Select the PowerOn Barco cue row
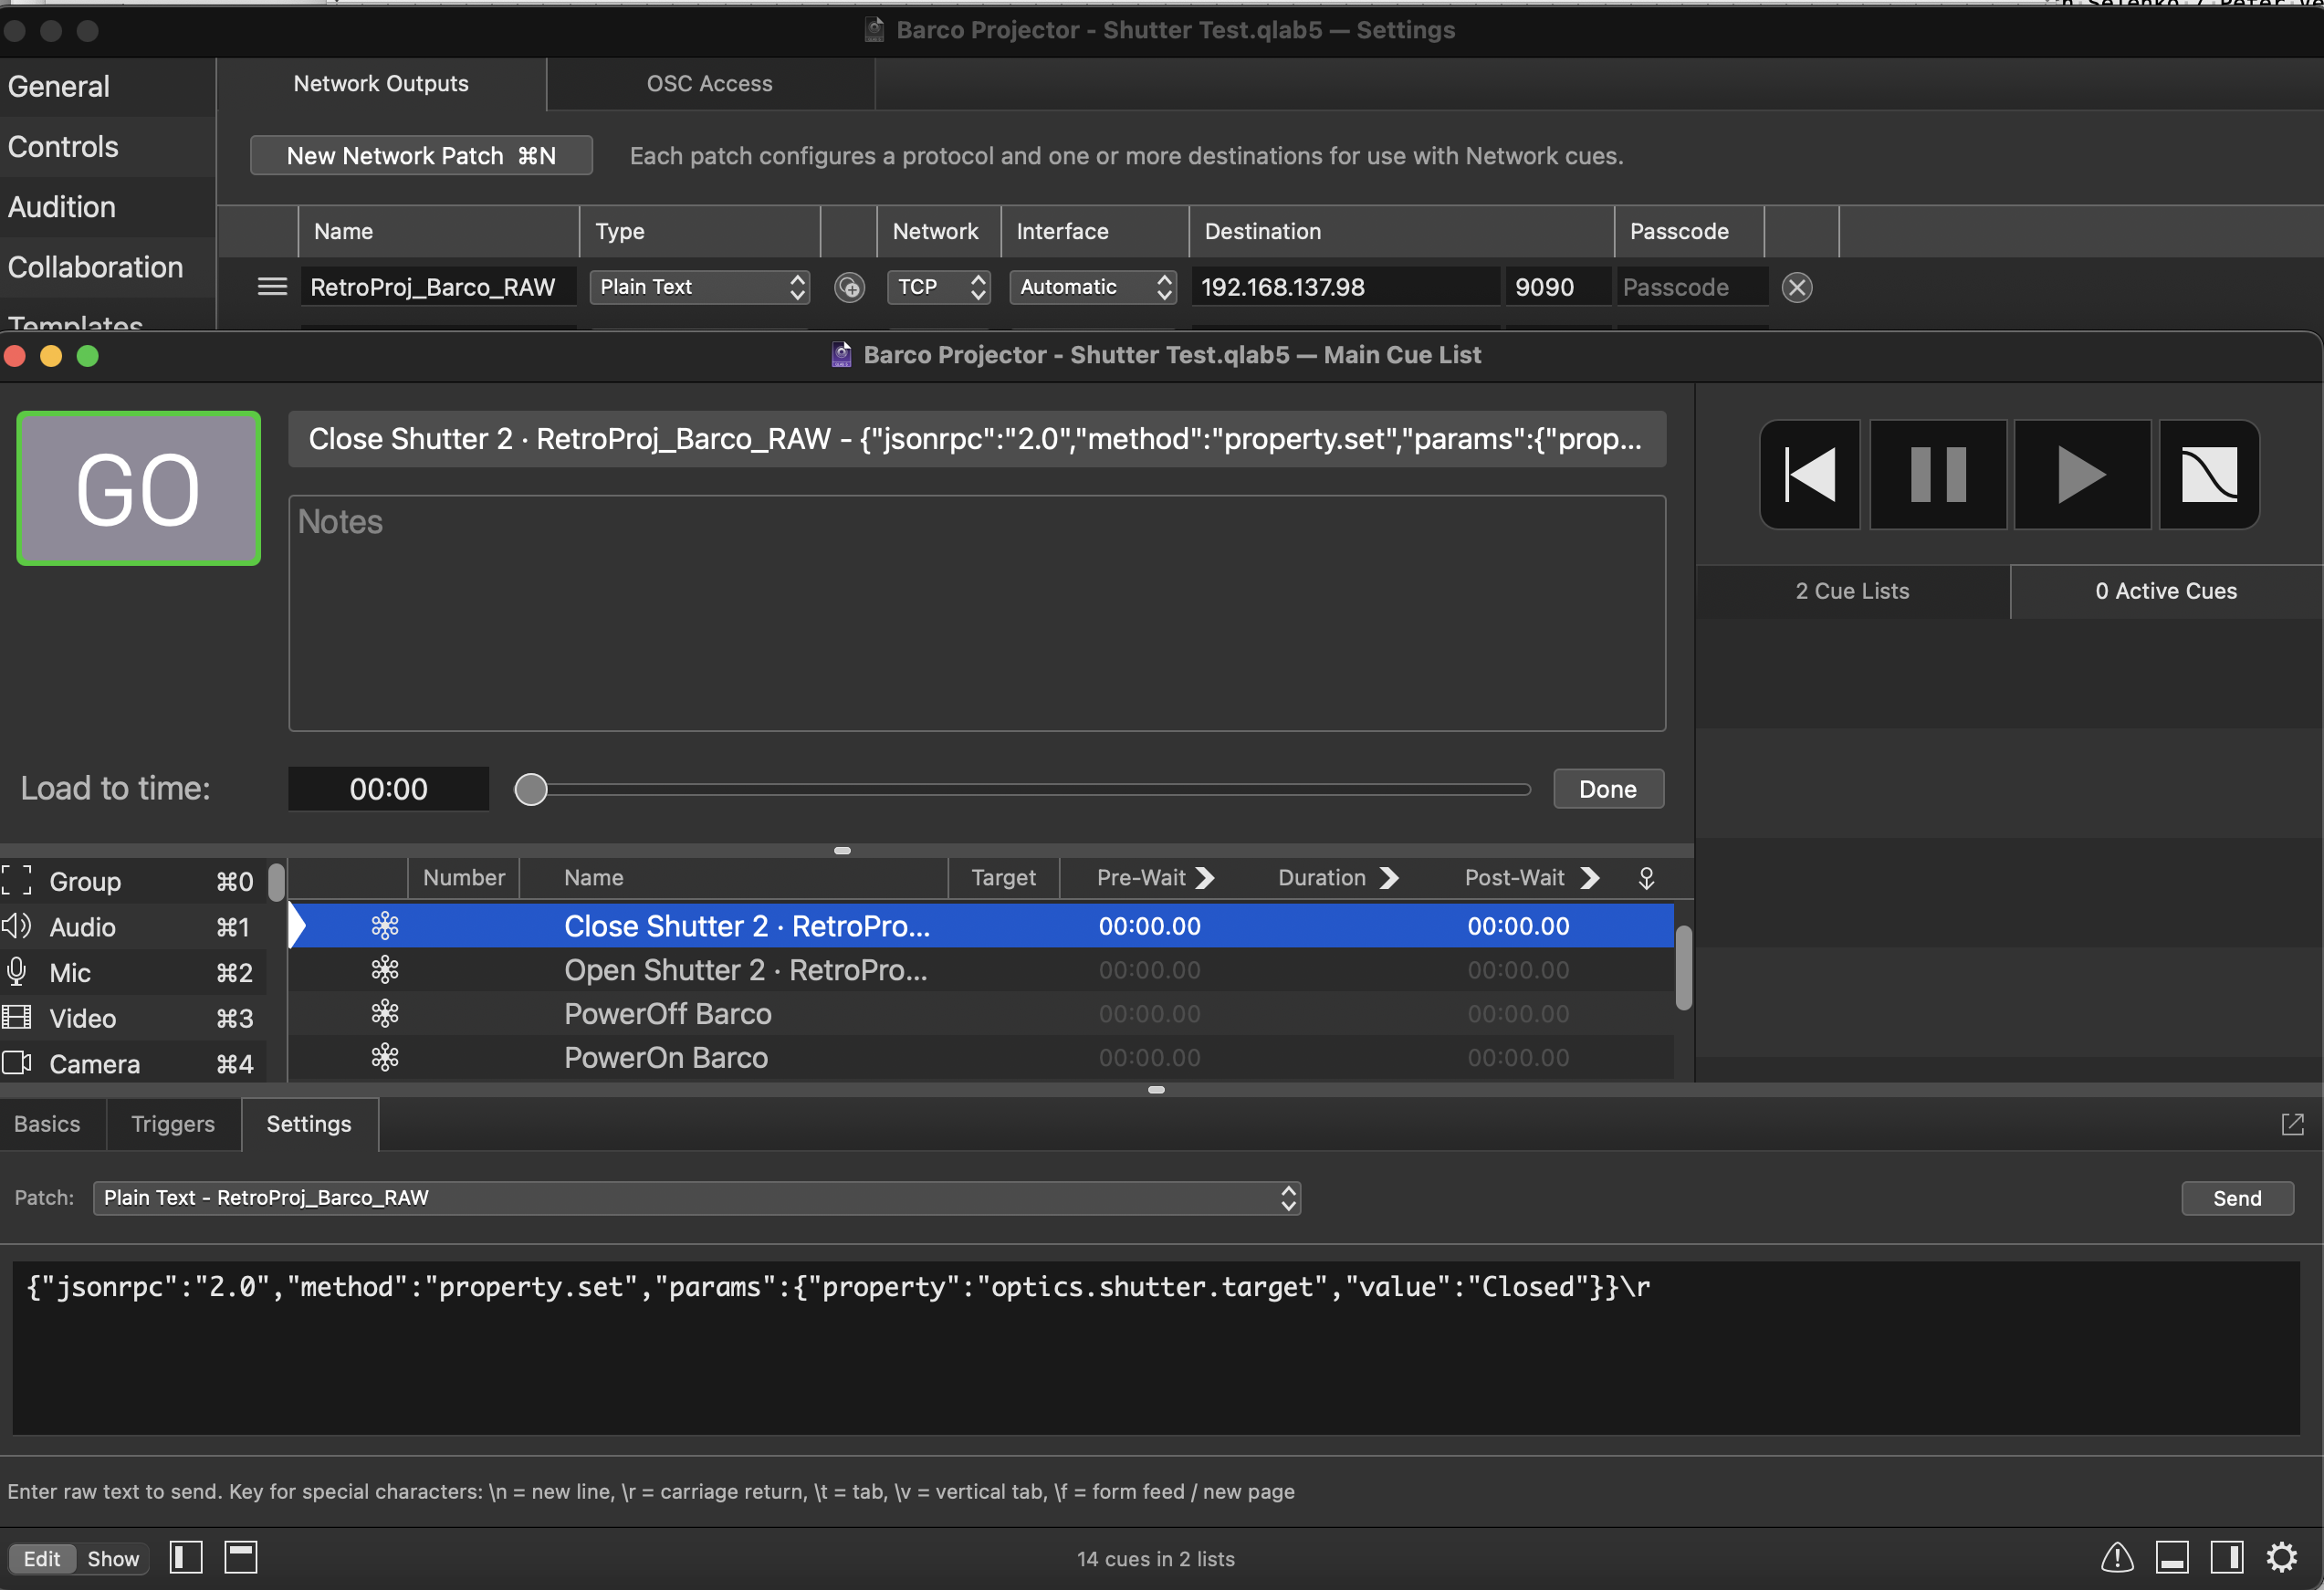 pyautogui.click(x=981, y=1057)
